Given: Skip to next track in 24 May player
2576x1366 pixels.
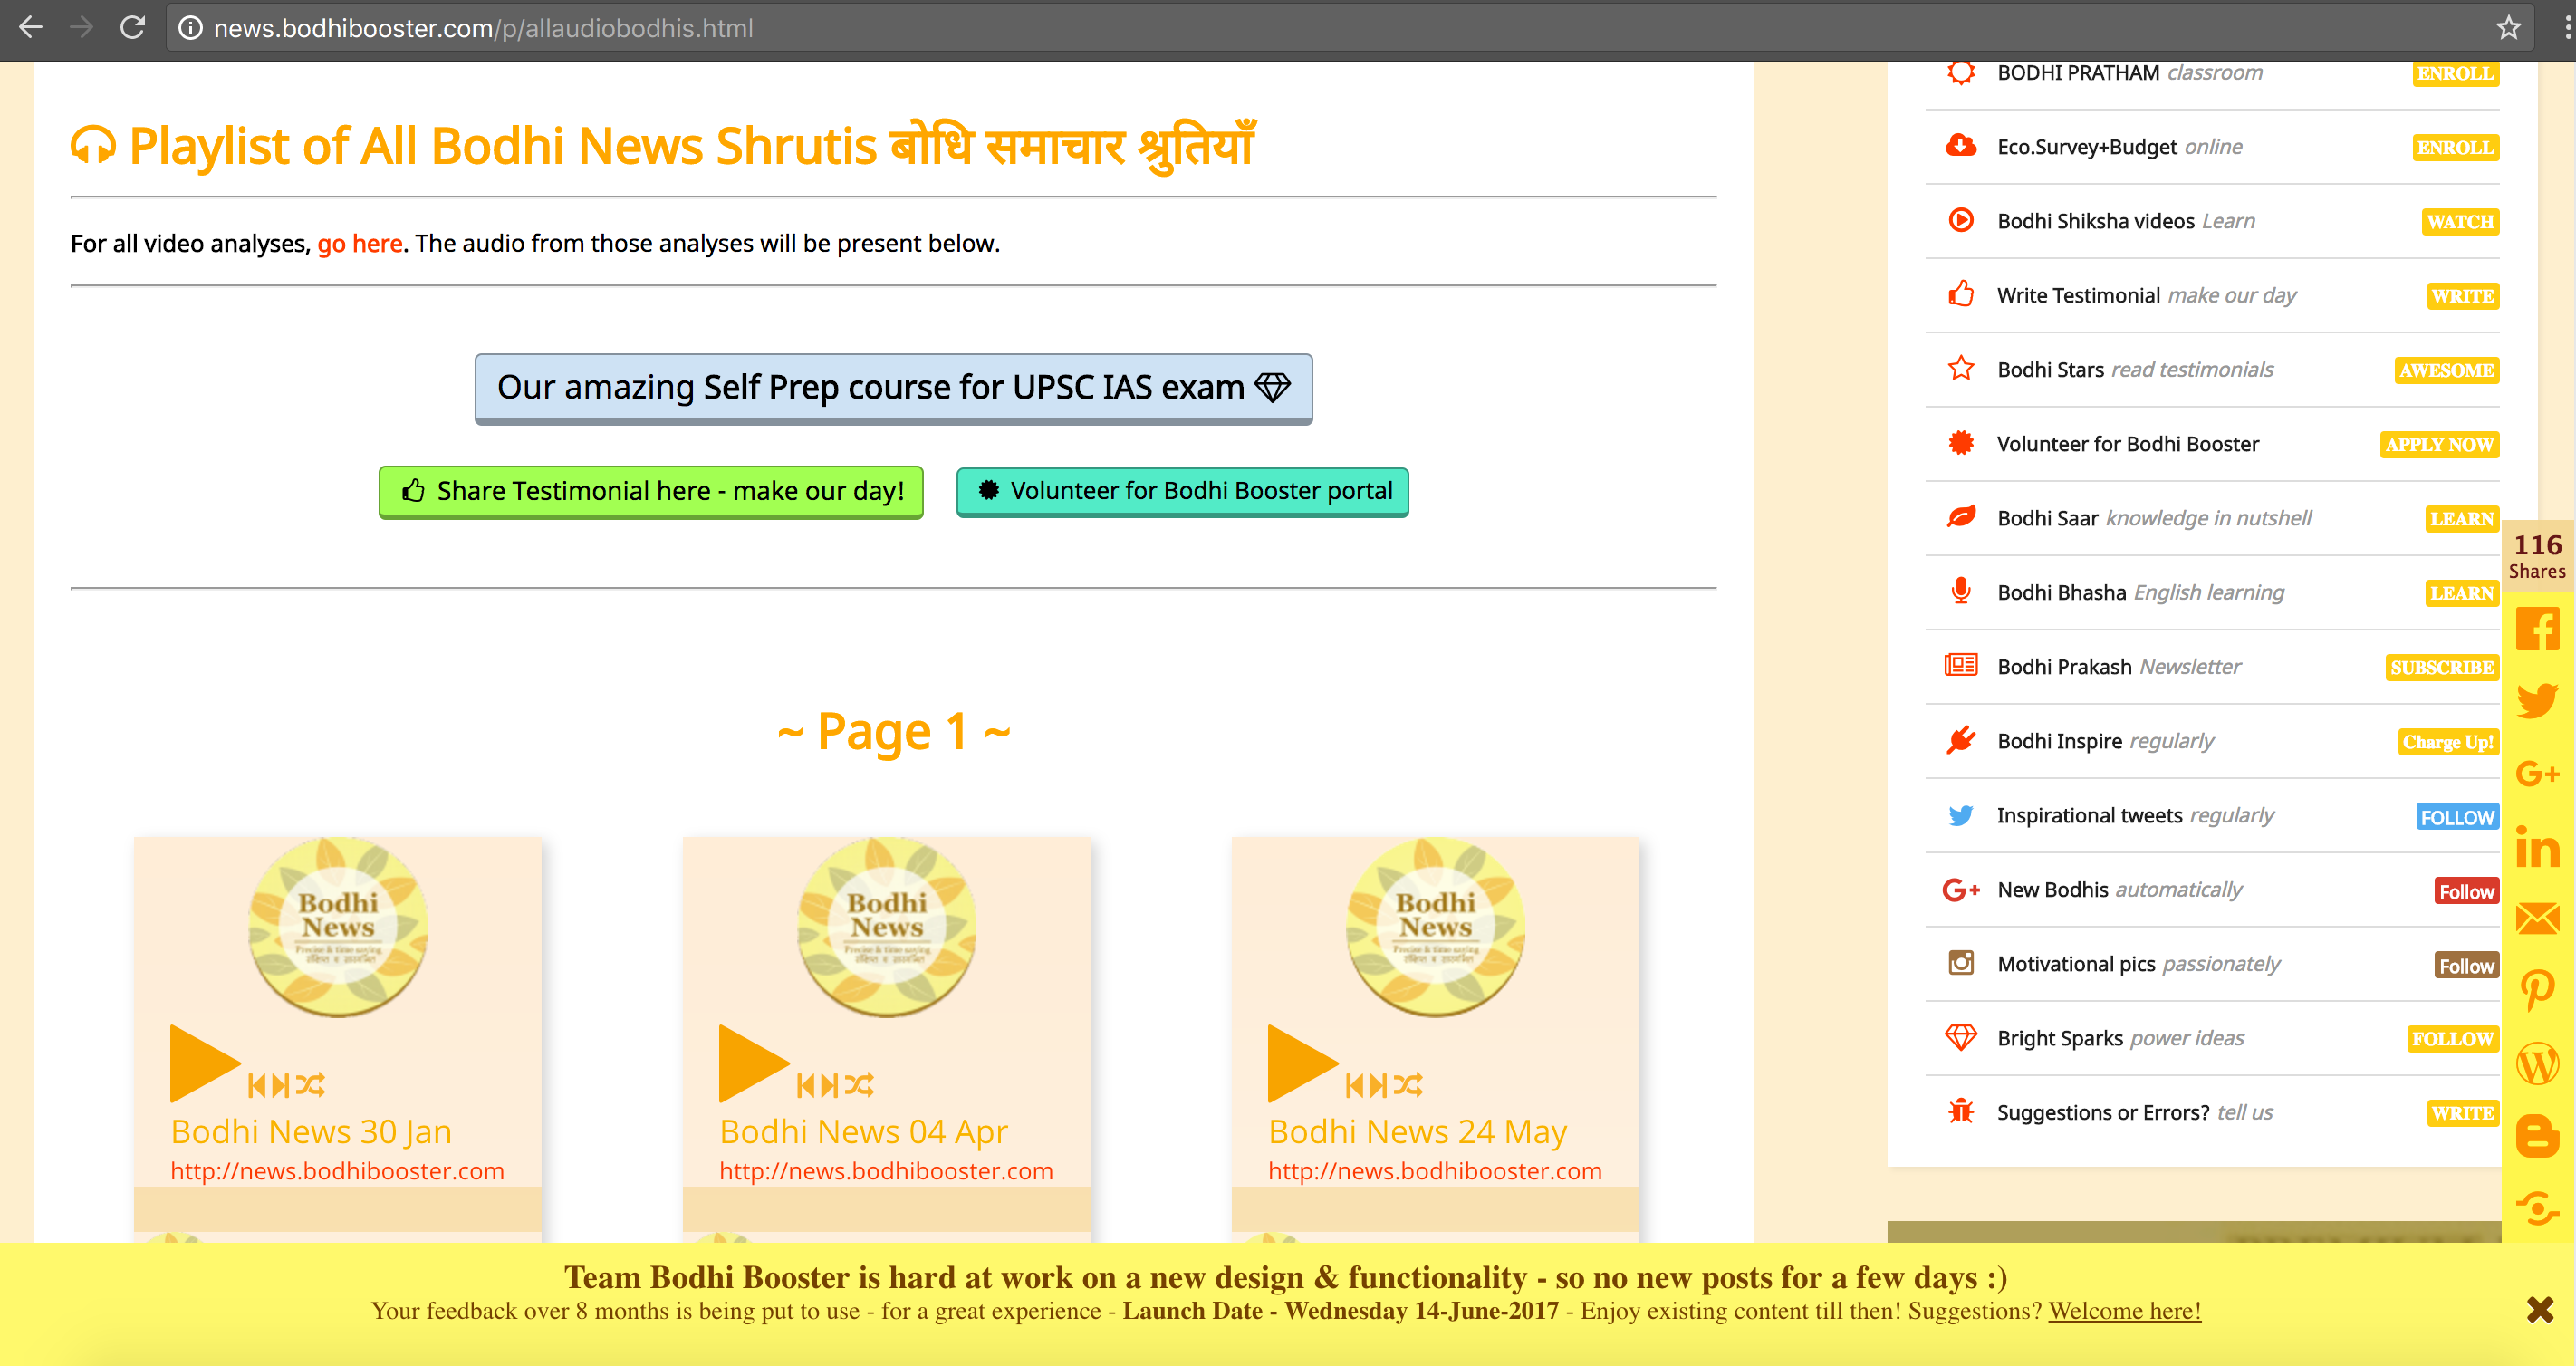Looking at the screenshot, I should [x=1378, y=1086].
